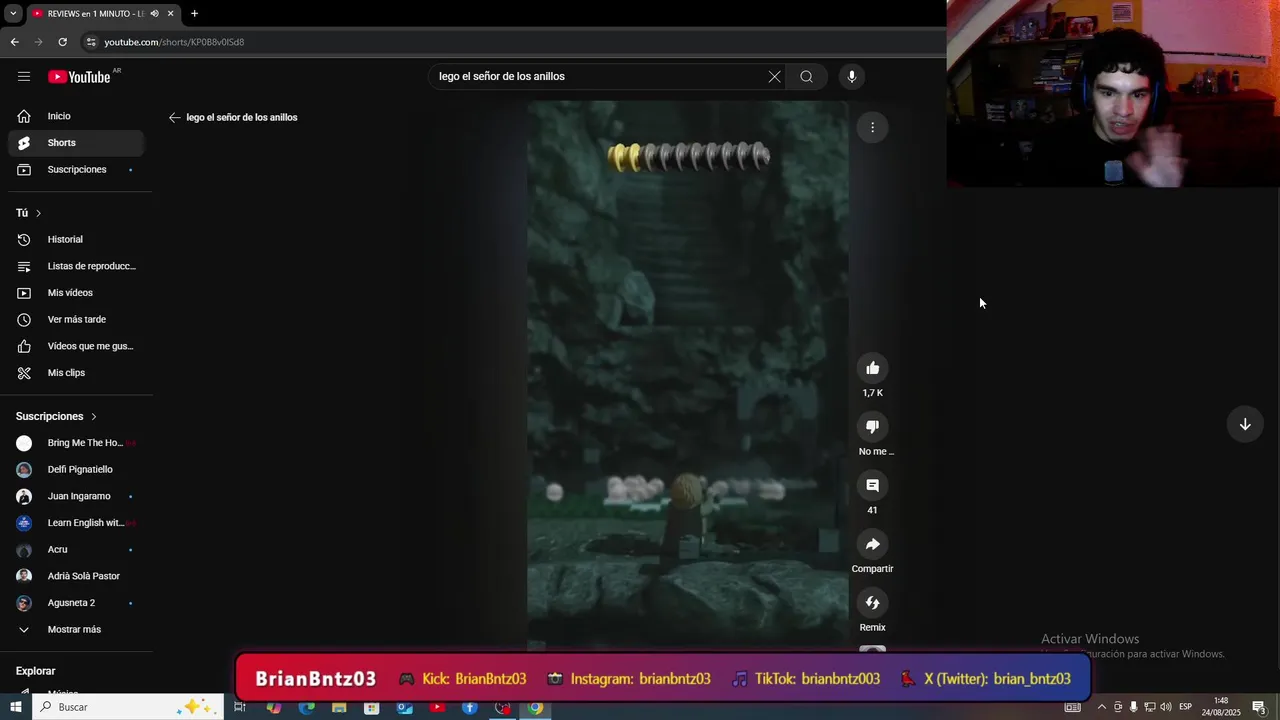The height and width of the screenshot is (720, 1280).
Task: Go back via arrow beside search title
Action: [175, 117]
